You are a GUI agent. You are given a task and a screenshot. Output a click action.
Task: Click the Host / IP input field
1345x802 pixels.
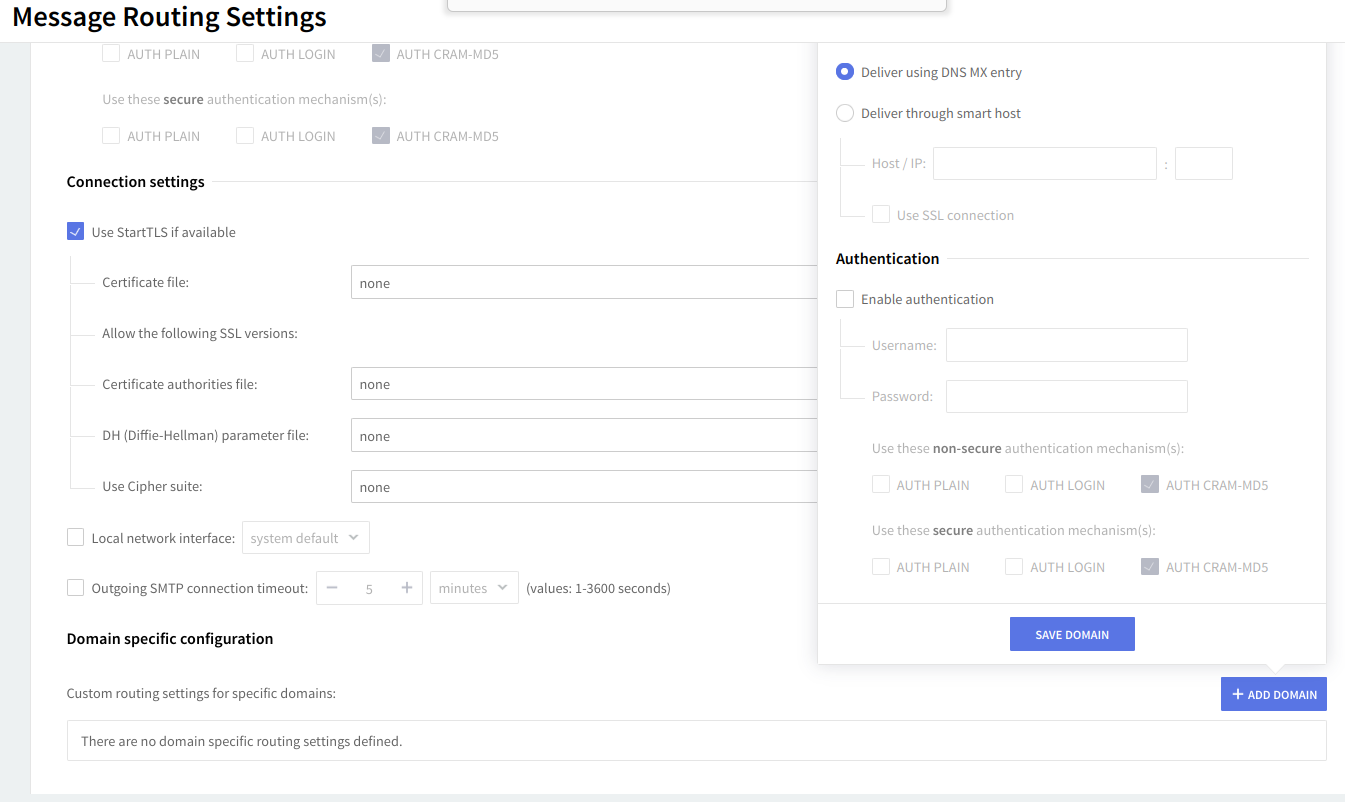click(1044, 164)
